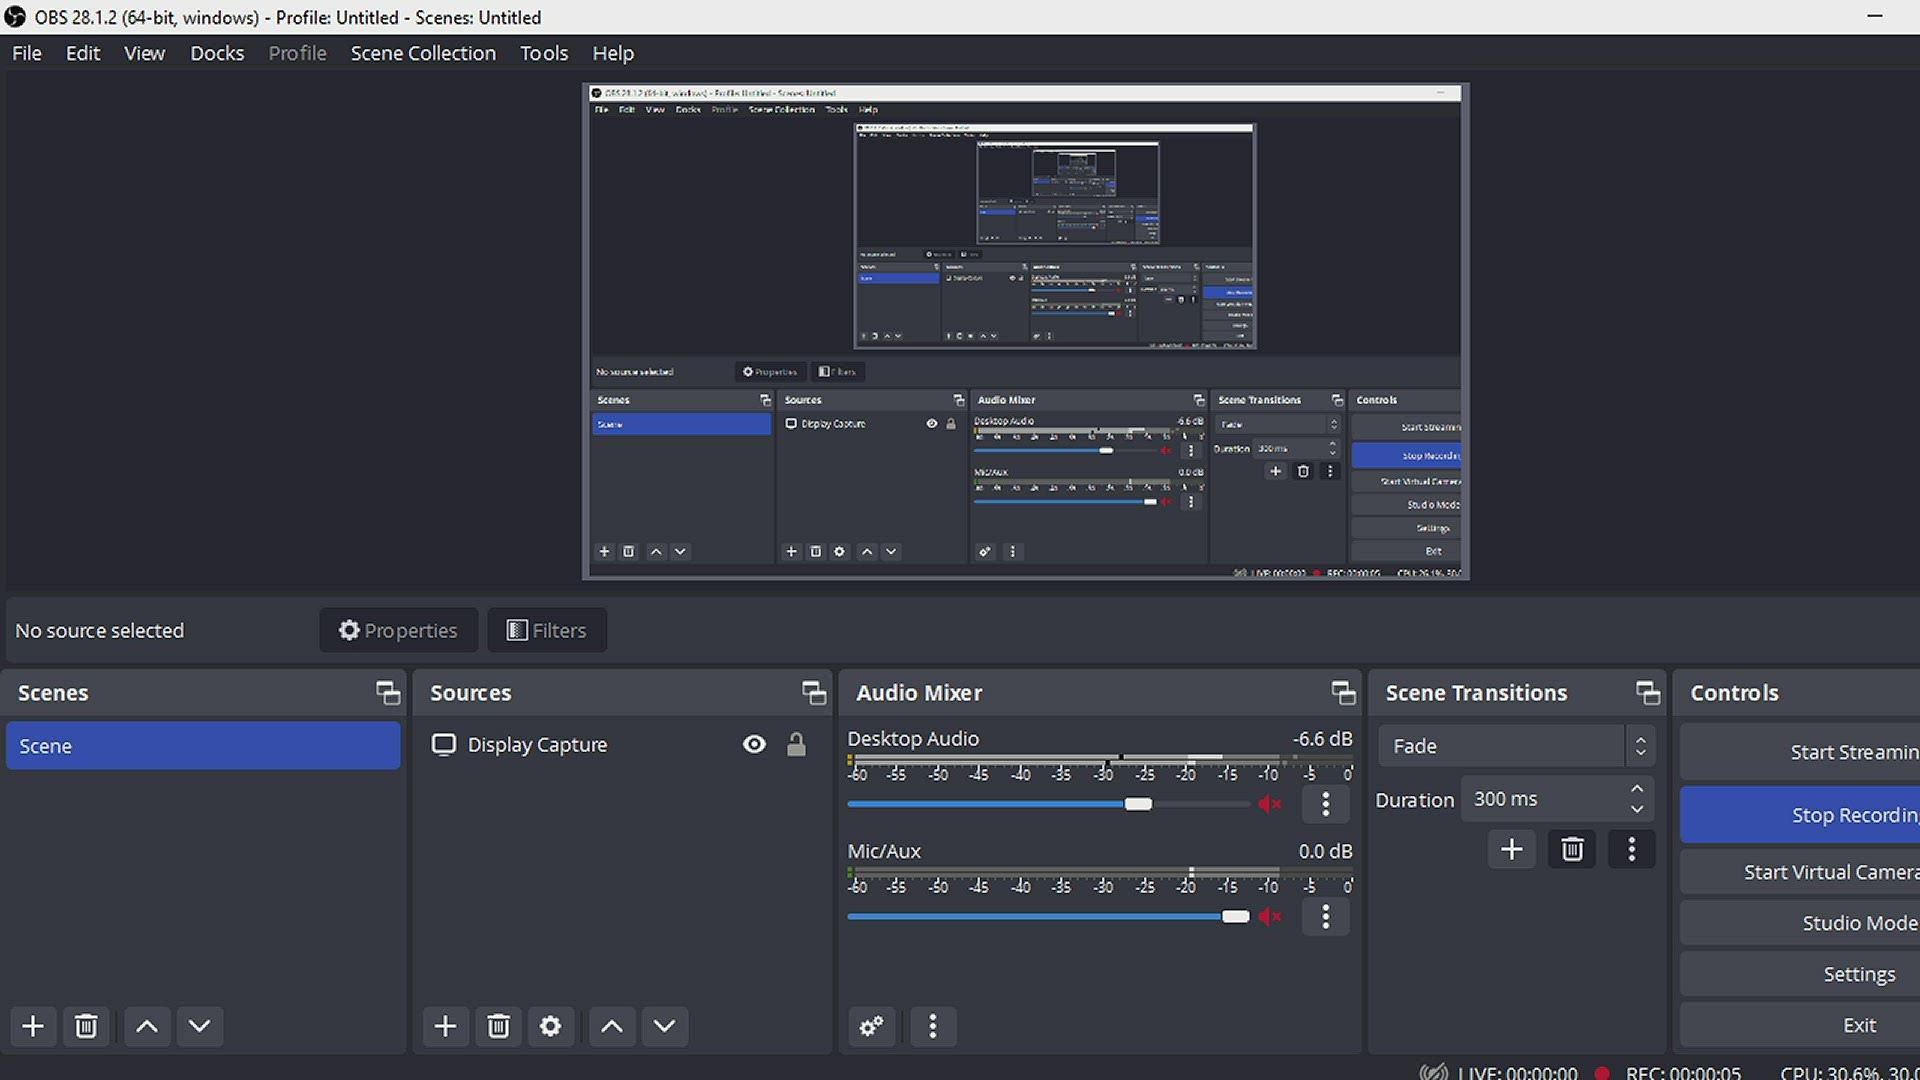This screenshot has height=1080, width=1920.
Task: Open Mic/Aux three-dot options menu
Action: [1325, 916]
